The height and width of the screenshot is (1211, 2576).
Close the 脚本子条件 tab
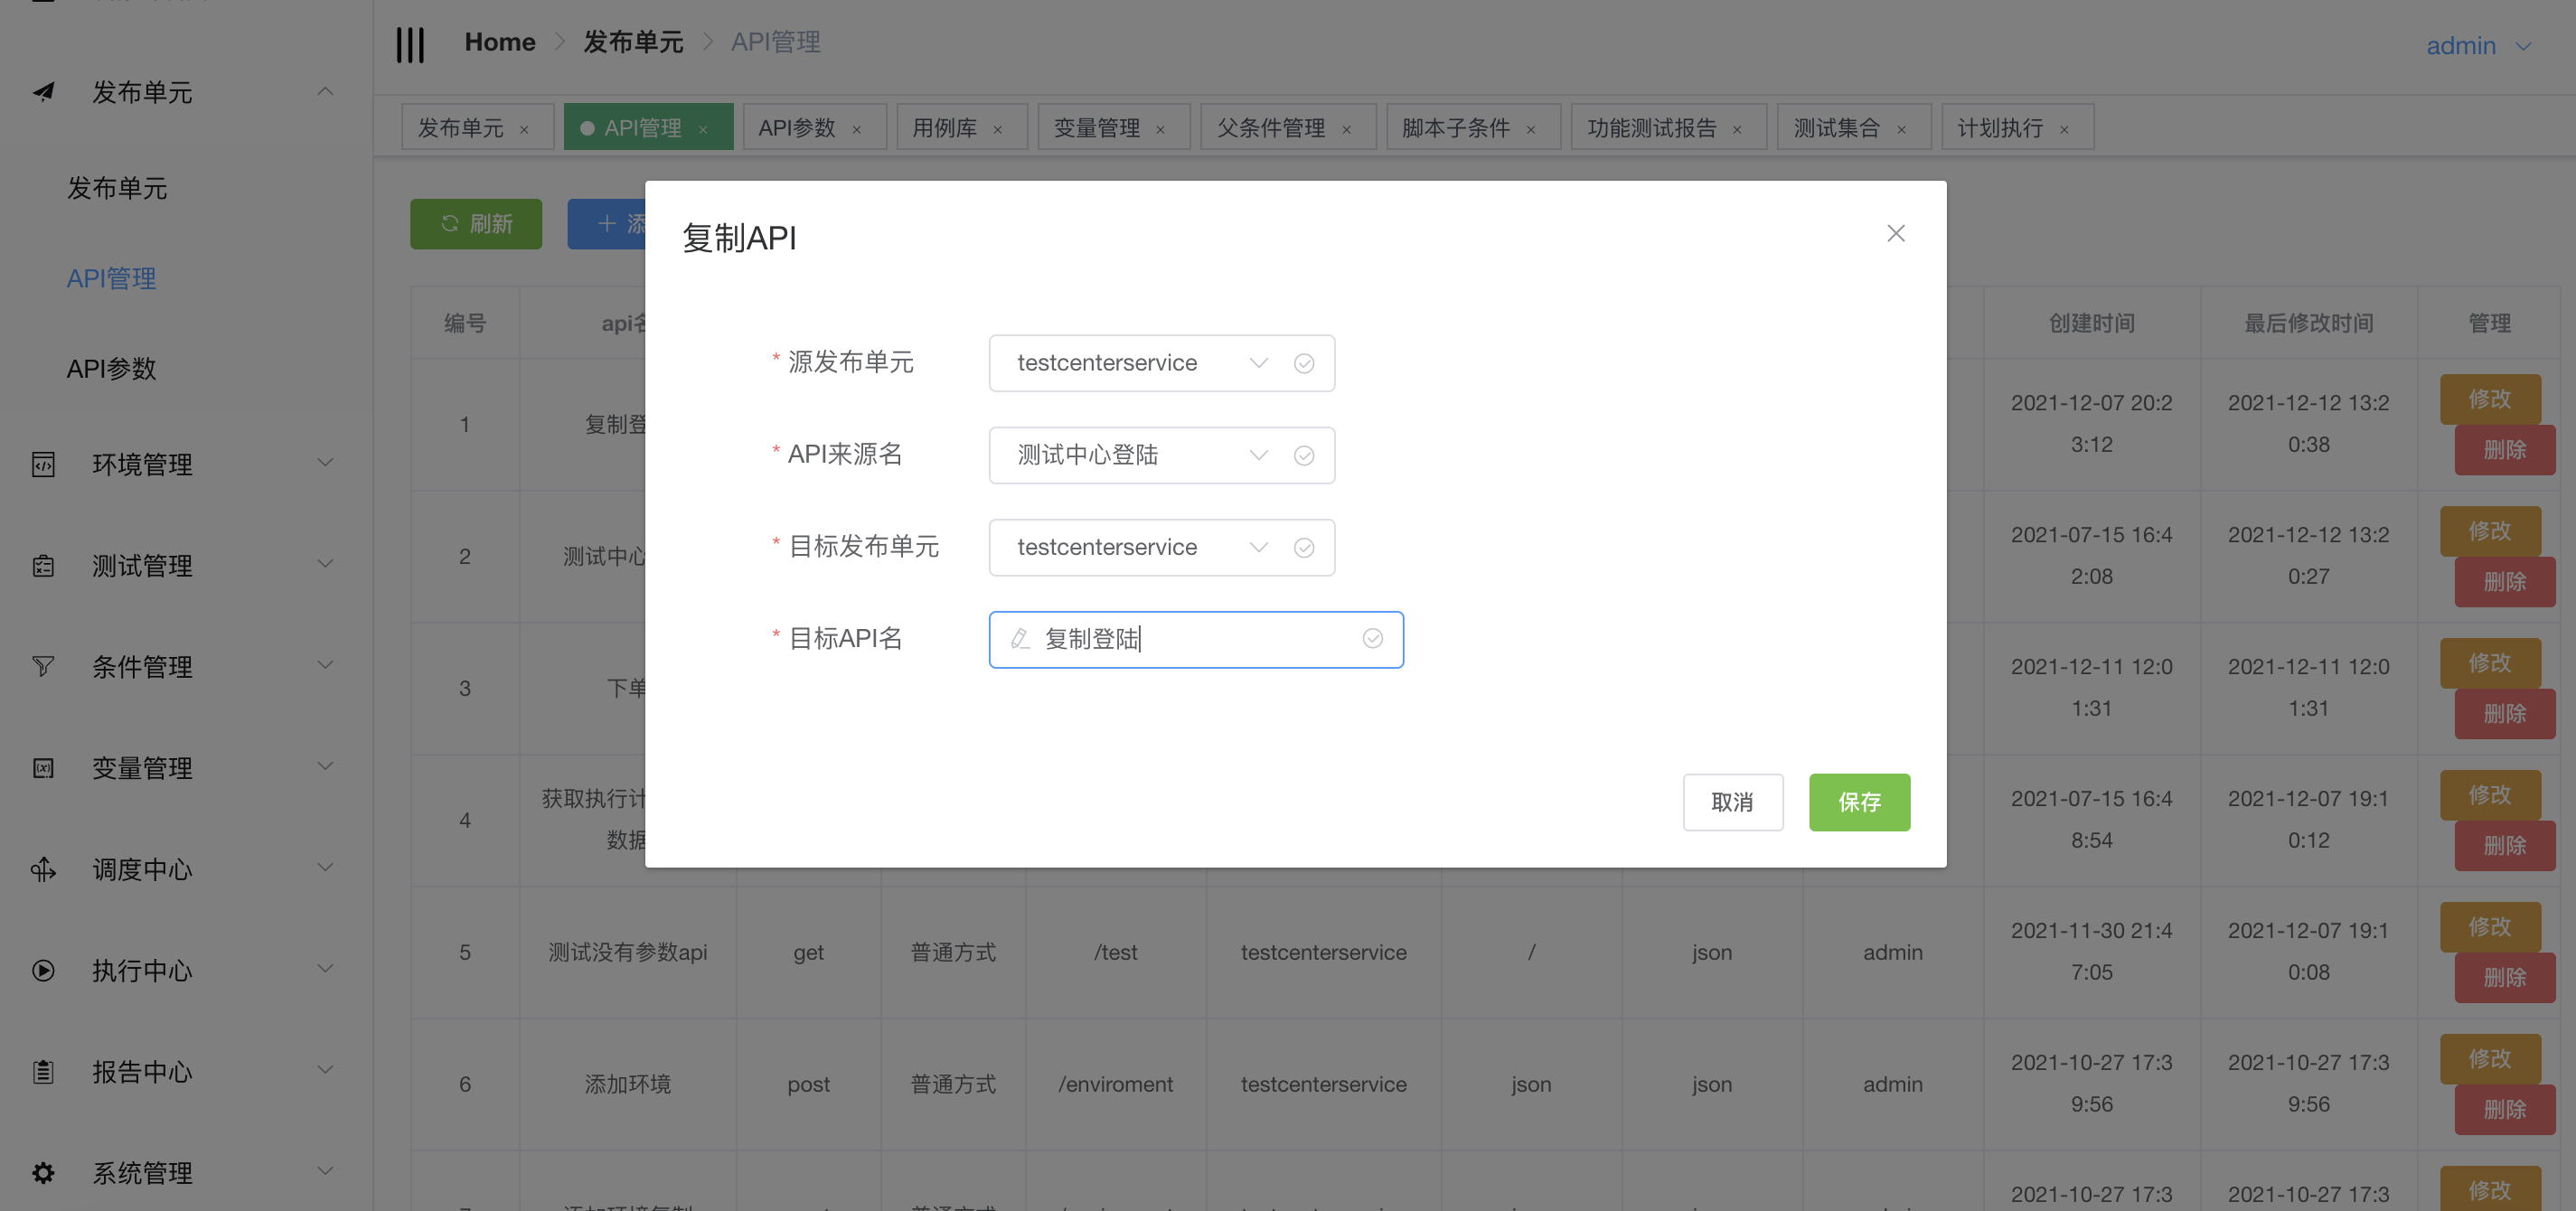1530,129
